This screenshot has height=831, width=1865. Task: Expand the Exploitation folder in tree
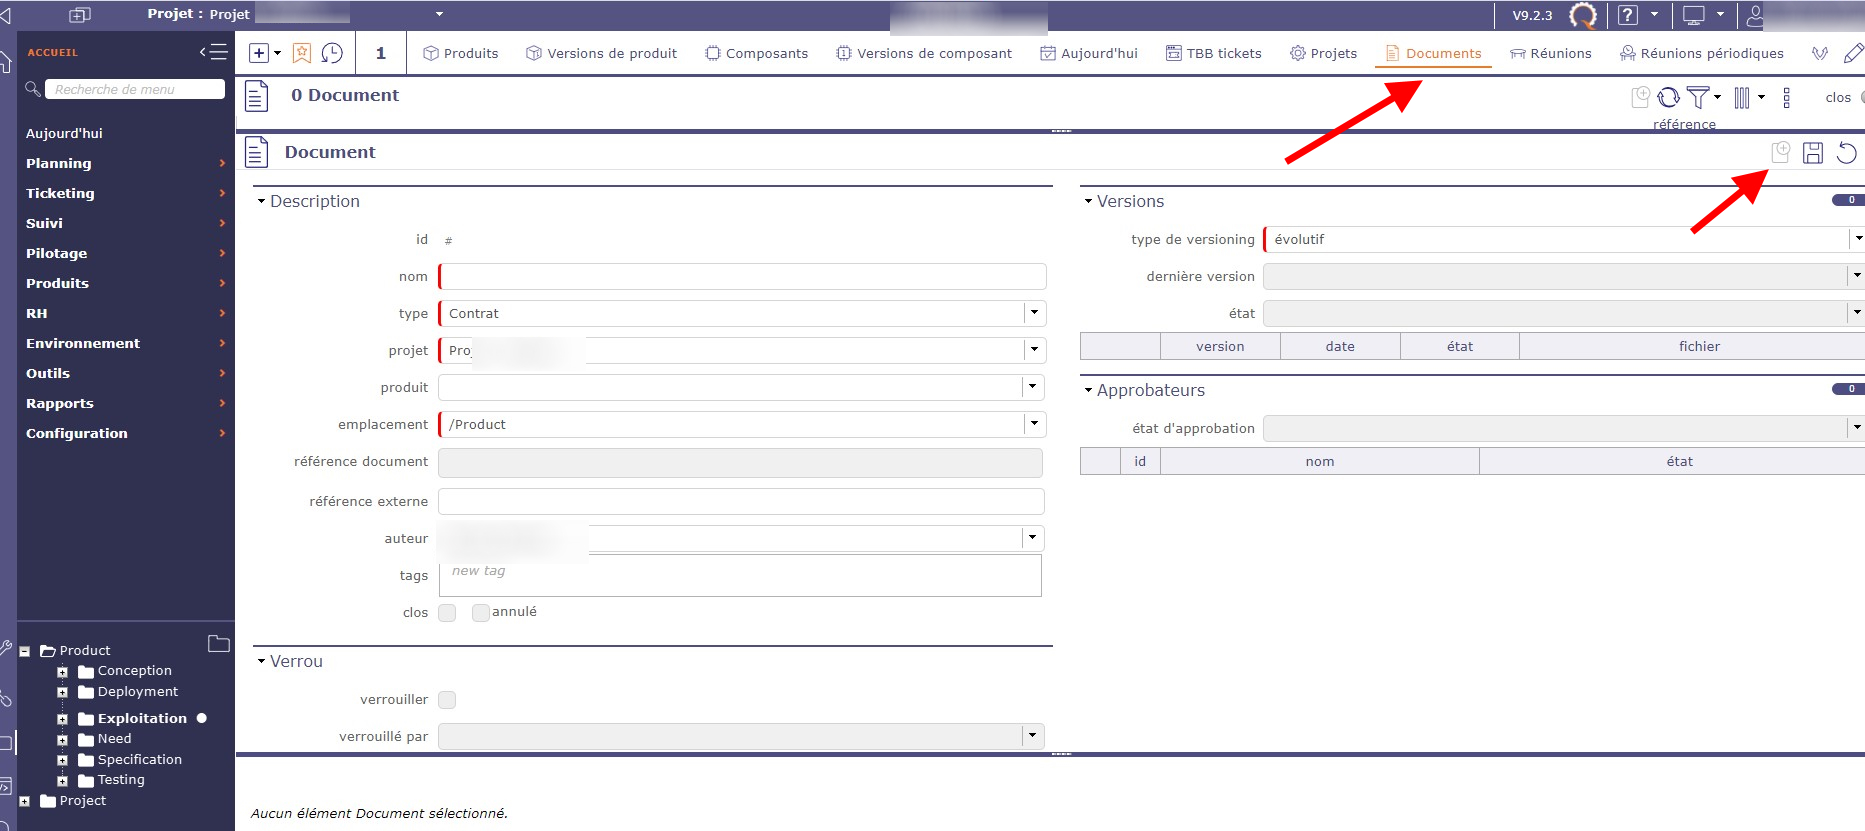62,719
